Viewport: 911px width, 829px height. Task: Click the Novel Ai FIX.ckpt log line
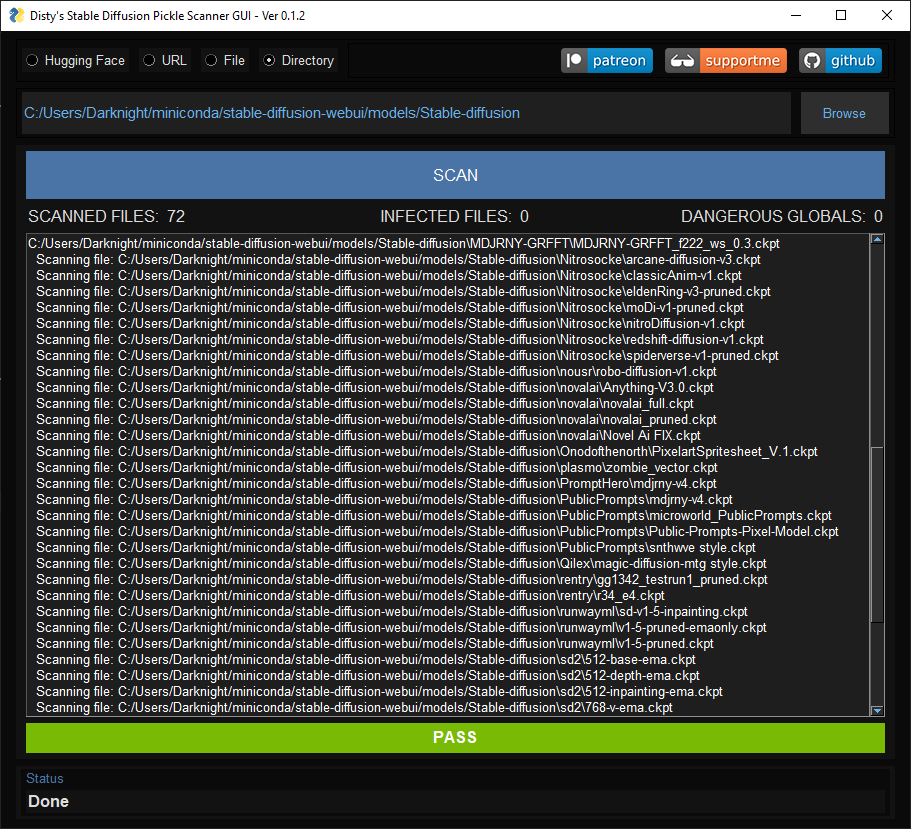click(368, 436)
